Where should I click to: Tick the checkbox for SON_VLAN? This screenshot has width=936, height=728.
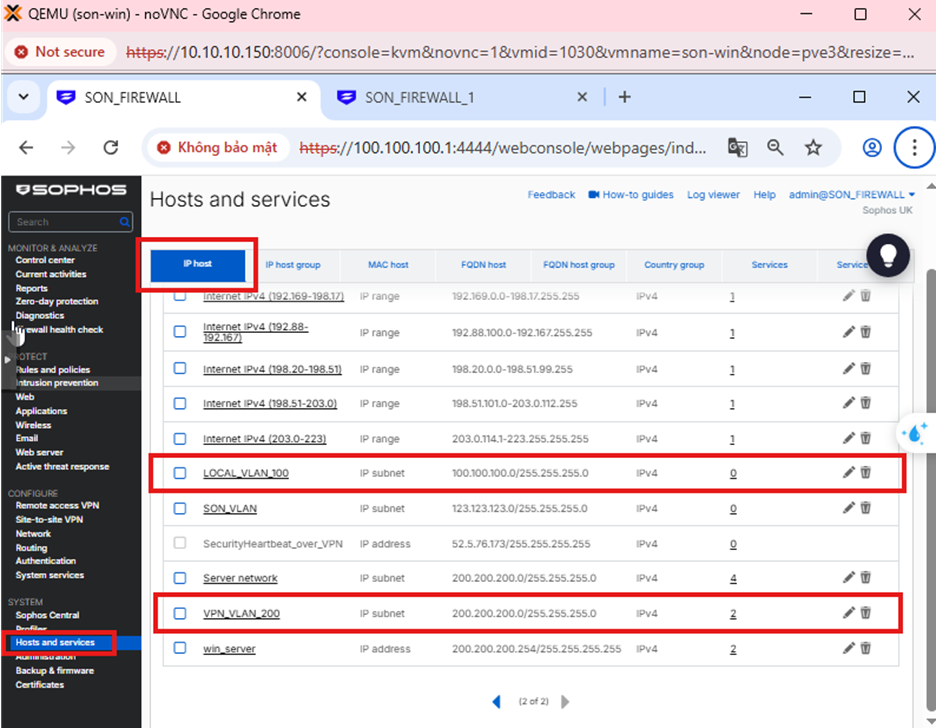coord(180,508)
